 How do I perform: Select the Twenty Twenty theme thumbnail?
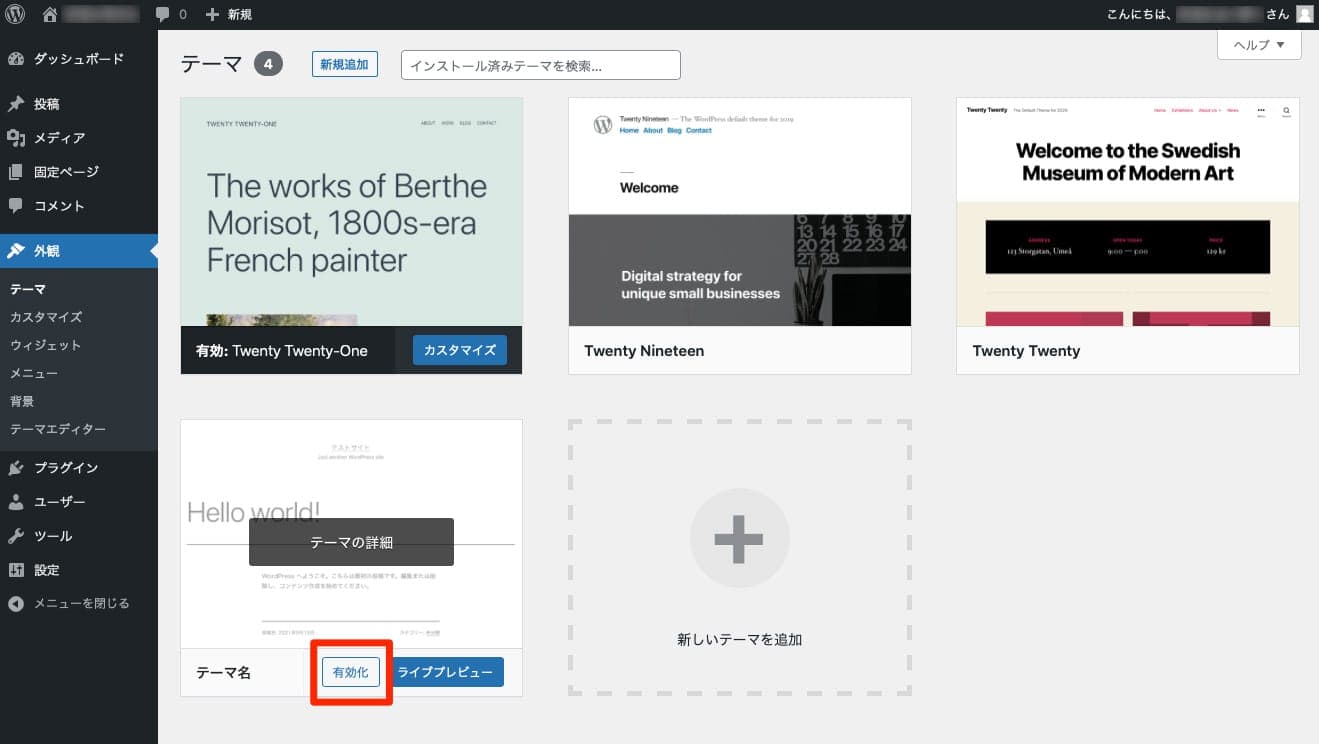1128,212
